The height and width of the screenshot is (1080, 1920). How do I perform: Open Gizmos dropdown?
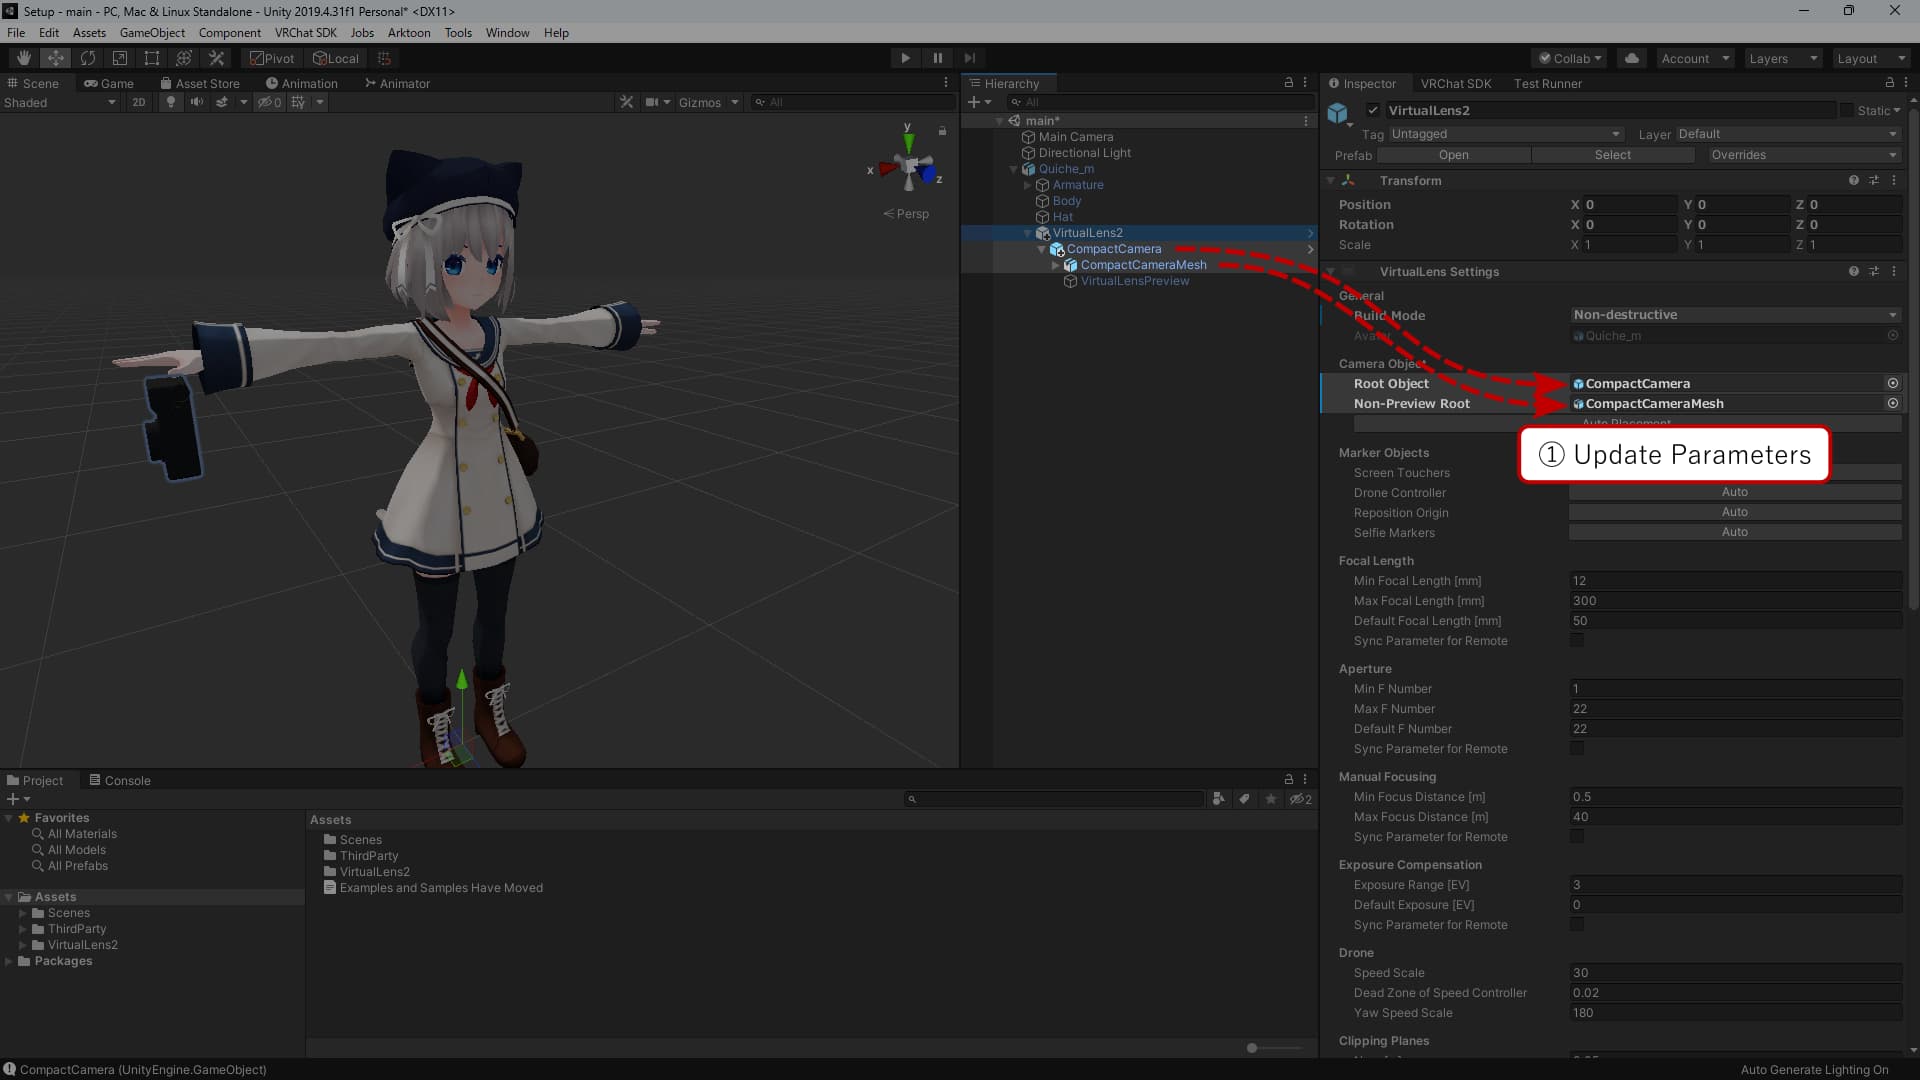coord(708,102)
